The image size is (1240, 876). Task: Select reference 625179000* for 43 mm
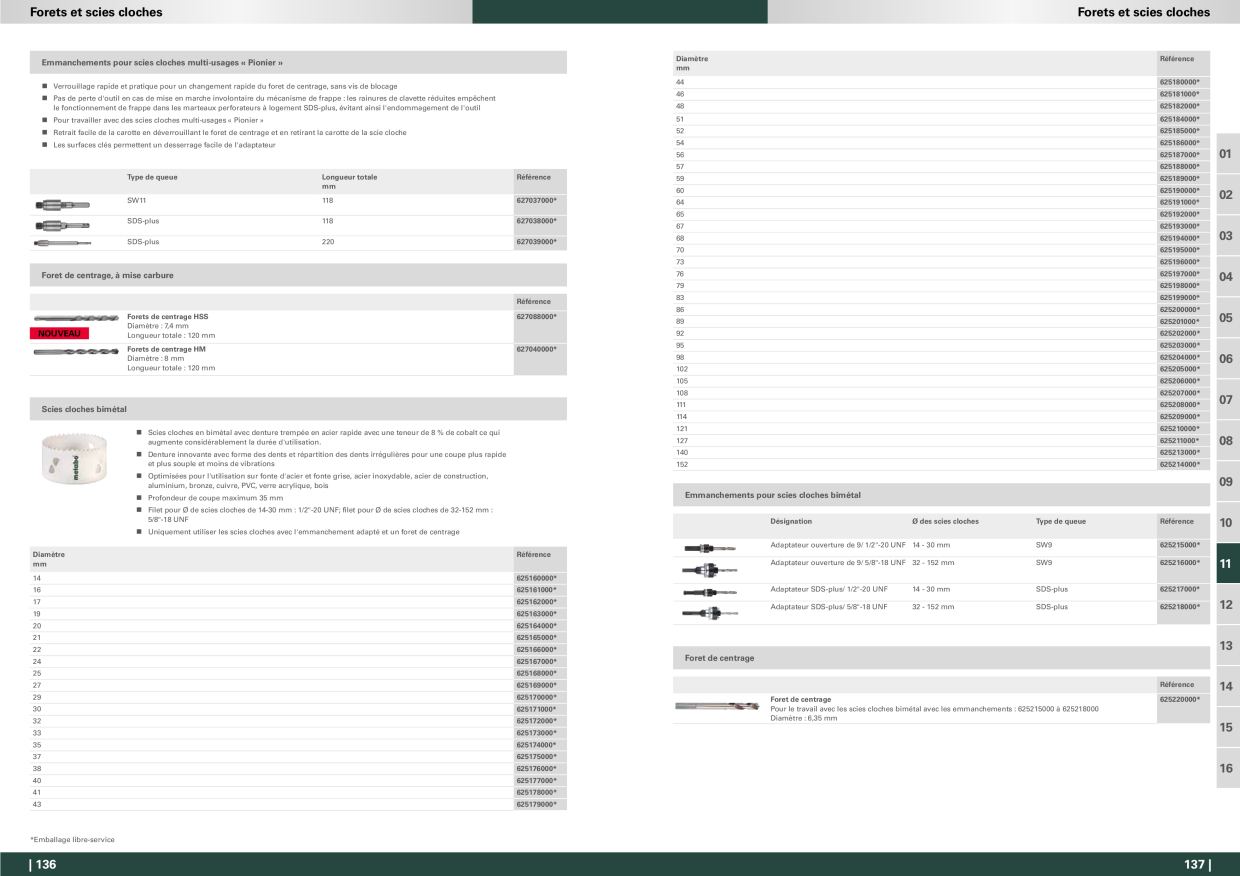point(536,804)
